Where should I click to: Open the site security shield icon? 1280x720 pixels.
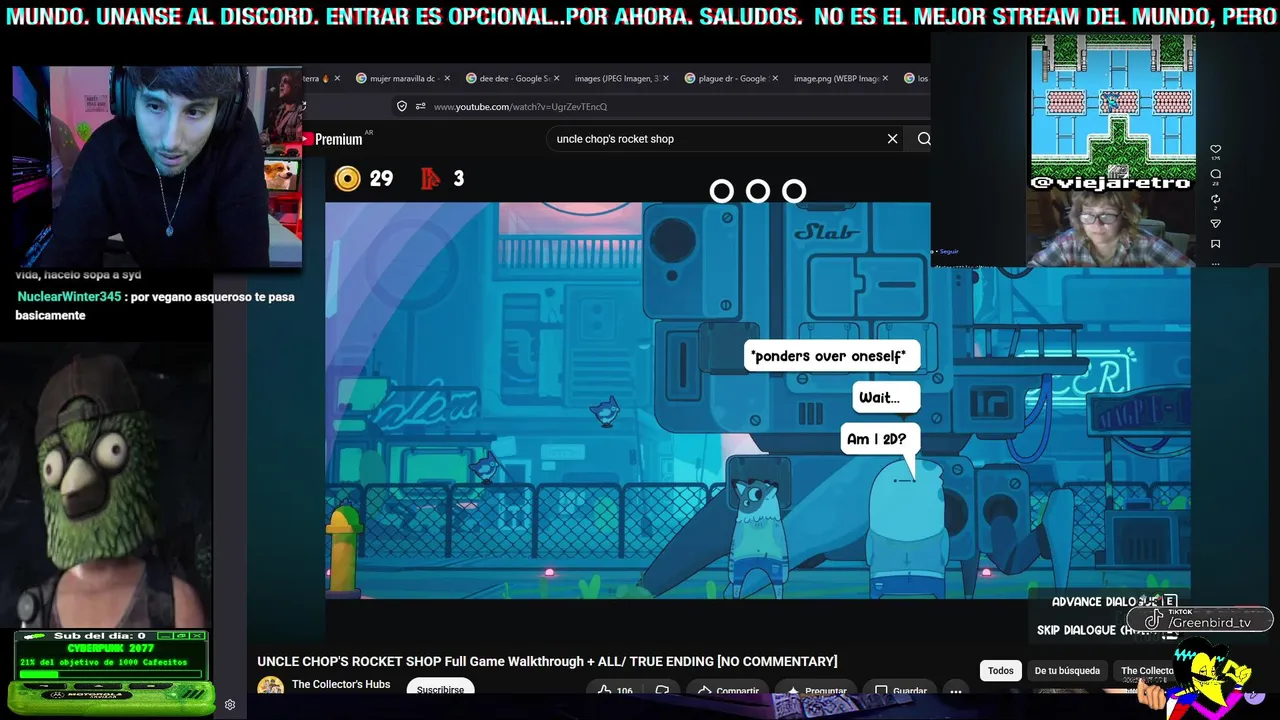click(x=402, y=106)
